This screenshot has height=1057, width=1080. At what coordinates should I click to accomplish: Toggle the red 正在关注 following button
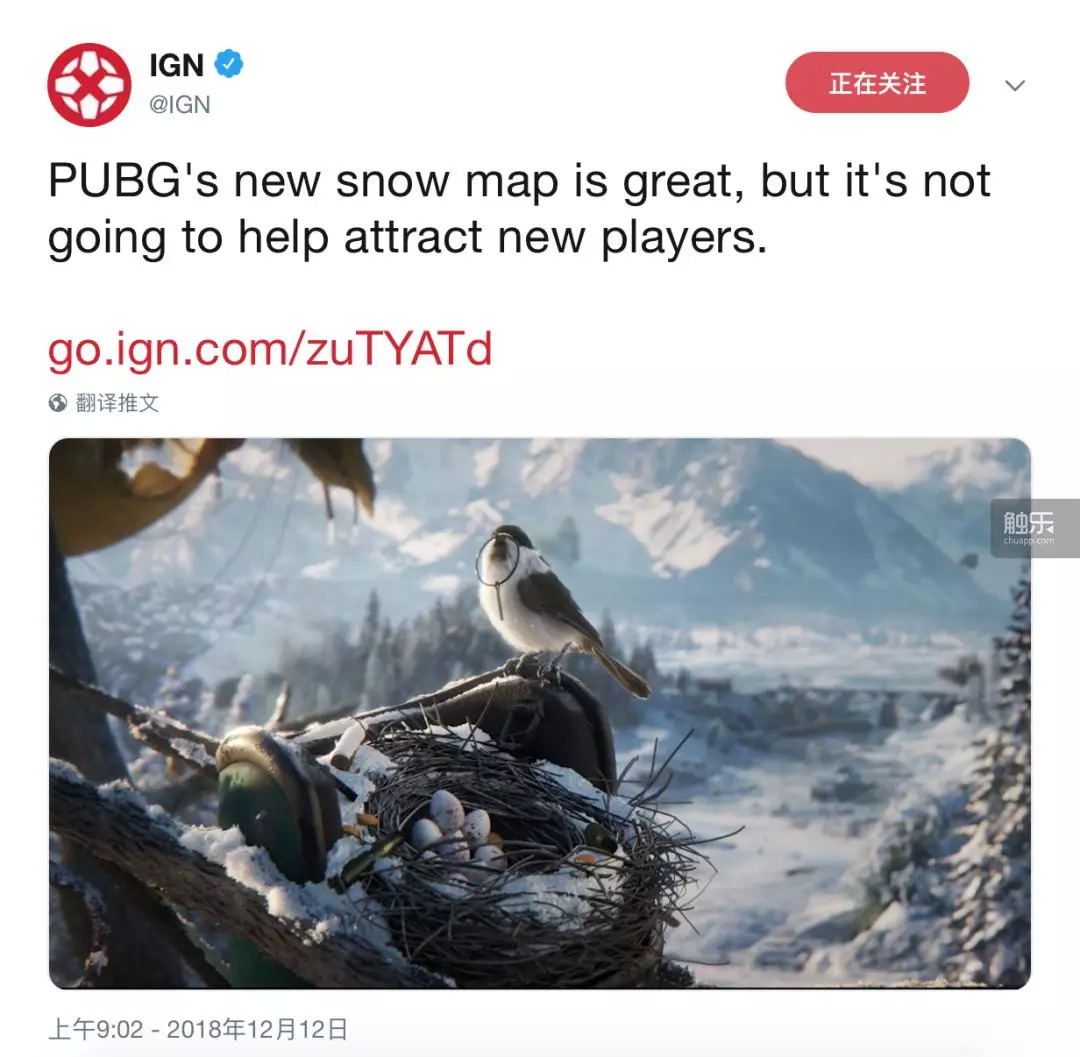click(877, 83)
